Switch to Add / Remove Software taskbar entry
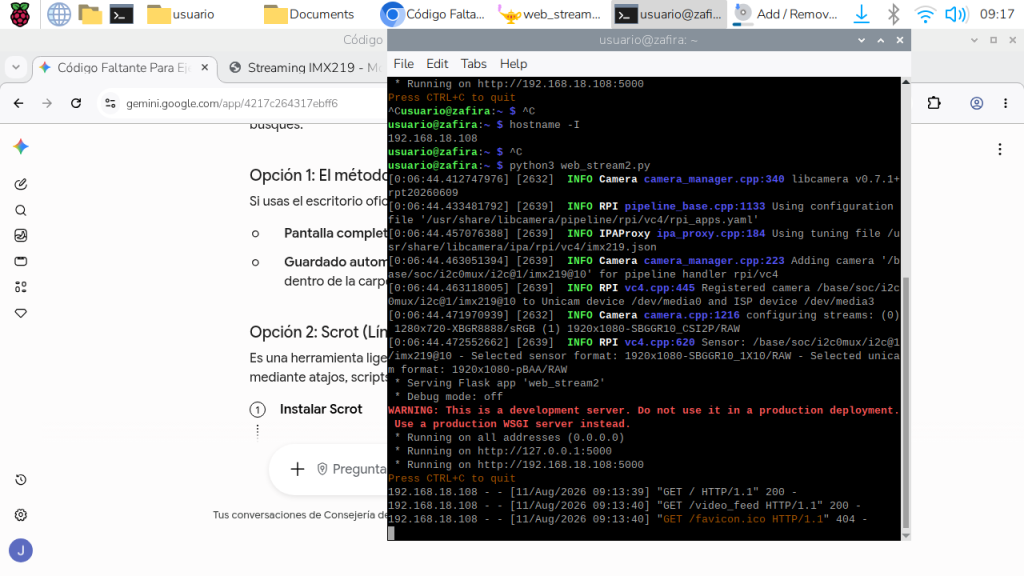 [786, 14]
